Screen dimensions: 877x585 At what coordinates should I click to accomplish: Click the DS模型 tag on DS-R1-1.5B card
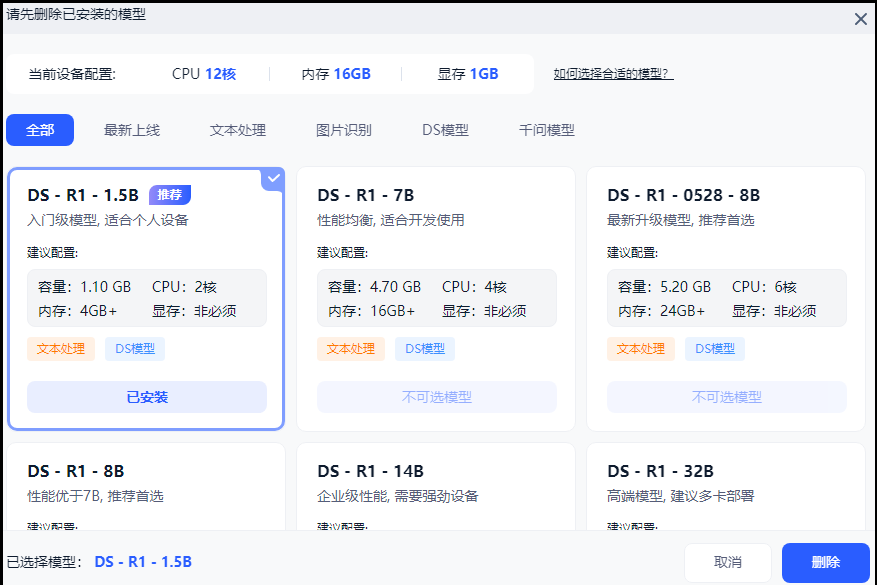(x=133, y=348)
